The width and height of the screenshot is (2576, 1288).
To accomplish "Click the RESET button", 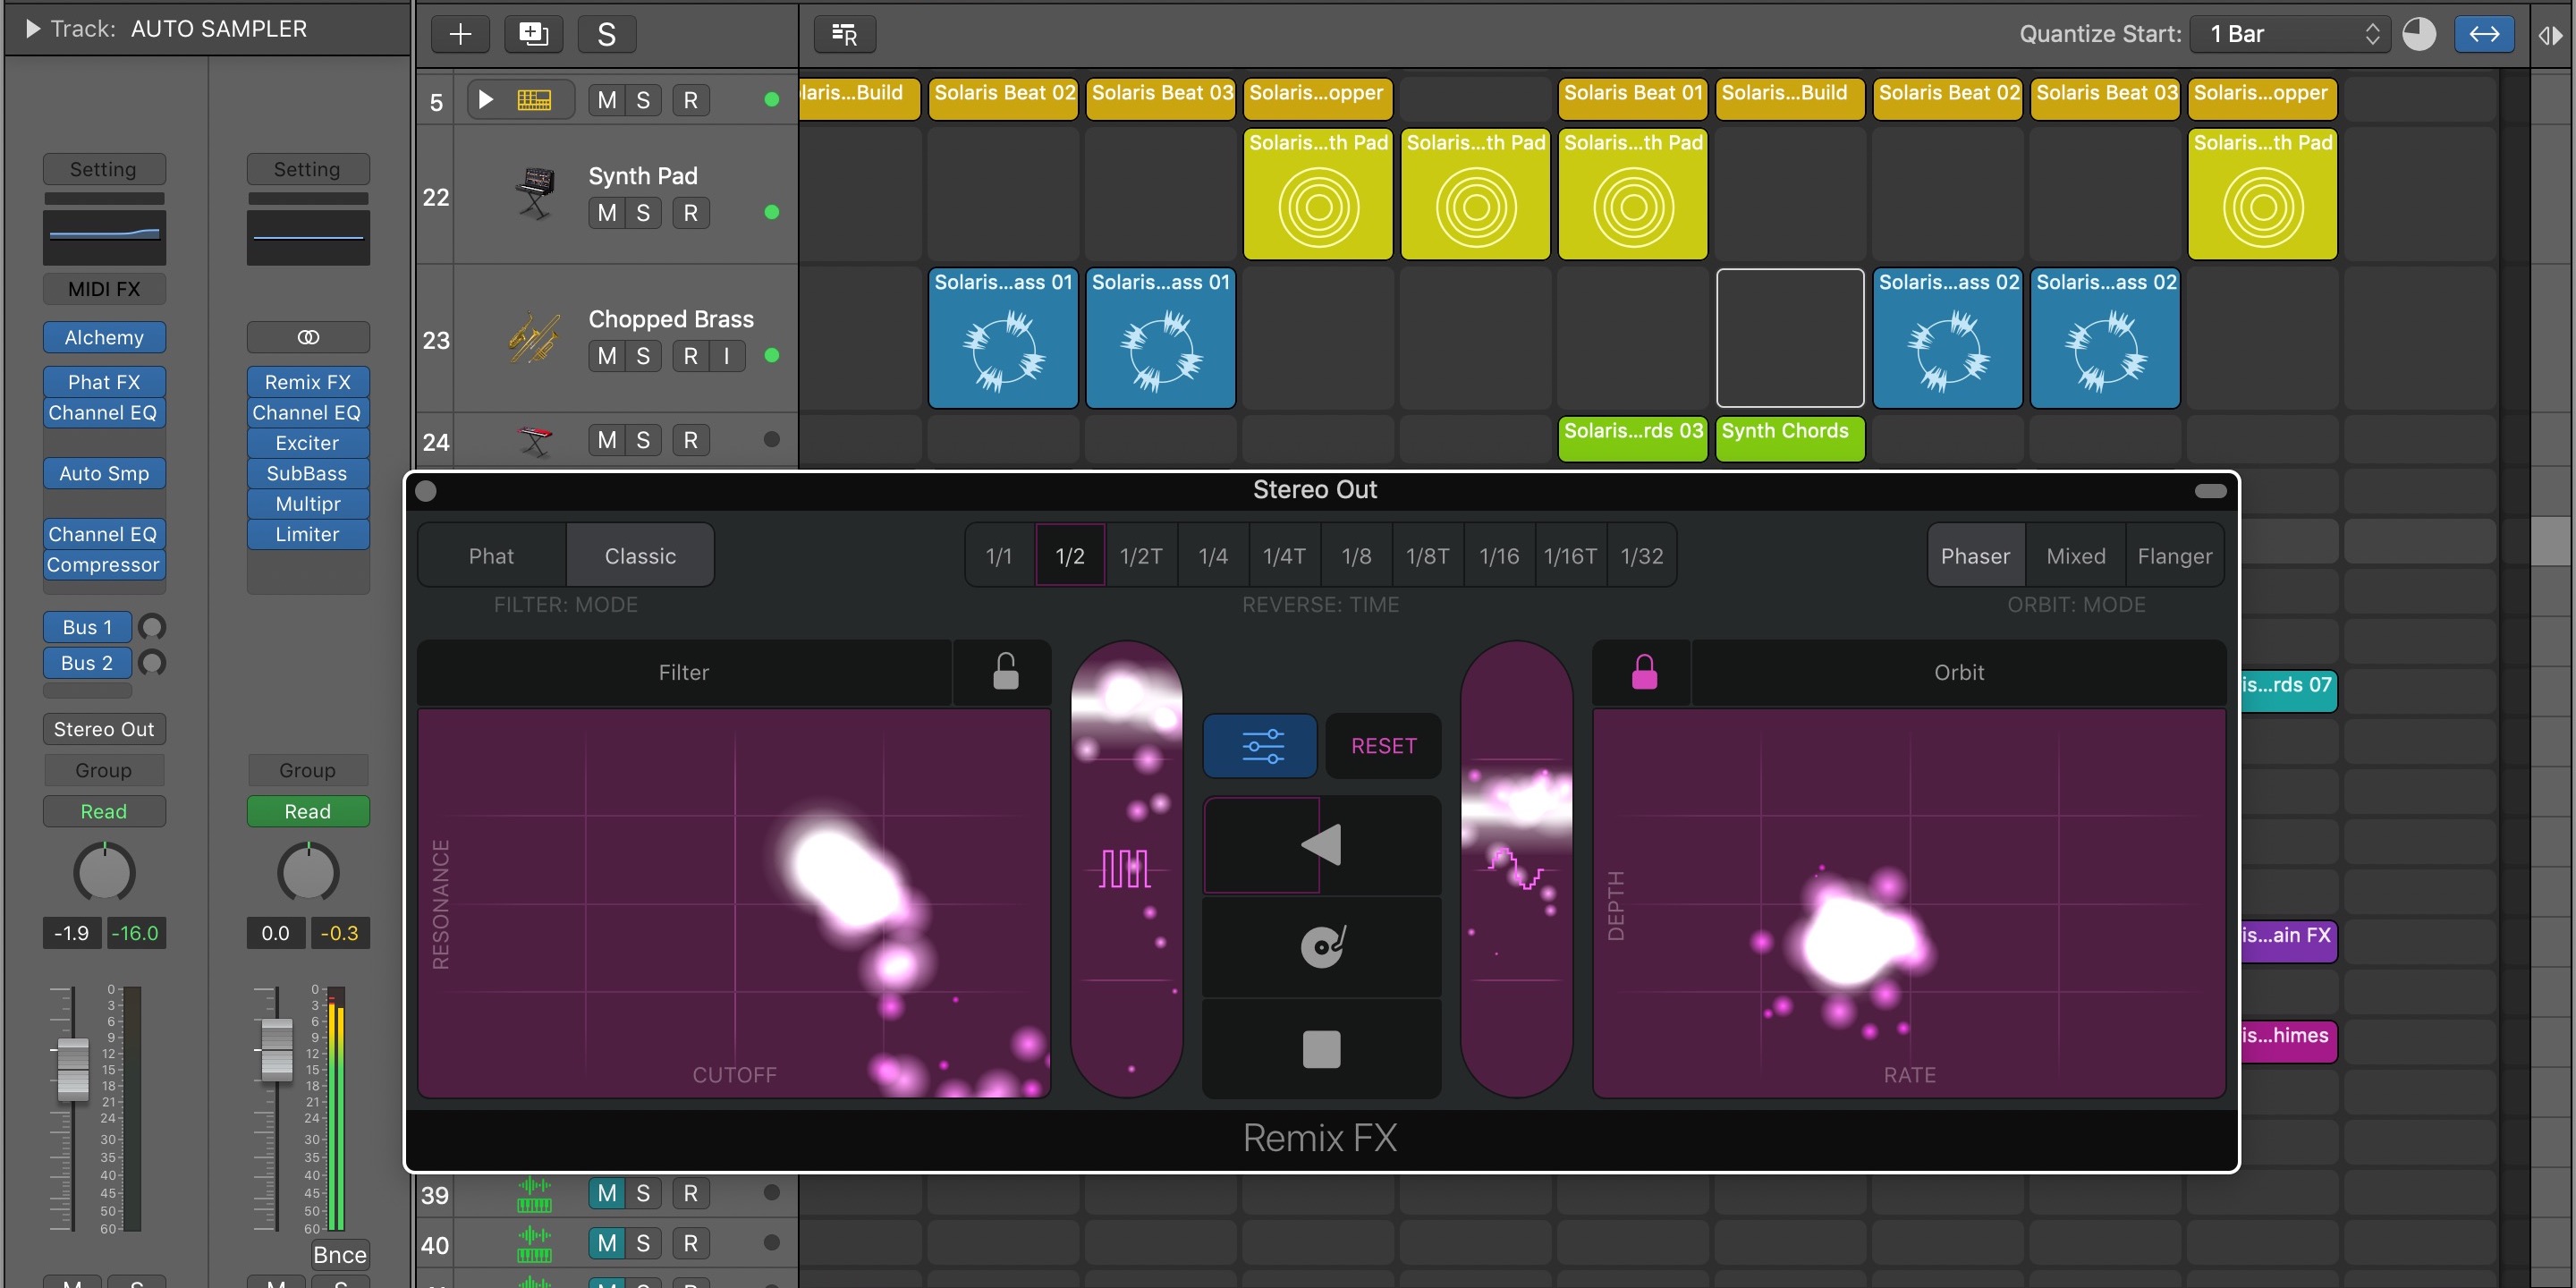I will pyautogui.click(x=1383, y=746).
